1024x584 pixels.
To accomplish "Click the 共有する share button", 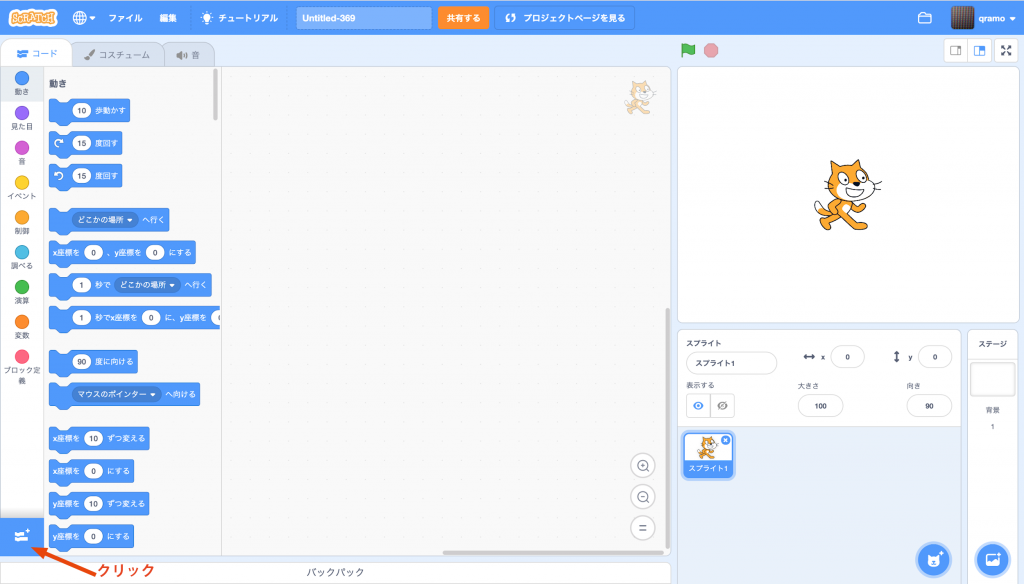I will 463,18.
